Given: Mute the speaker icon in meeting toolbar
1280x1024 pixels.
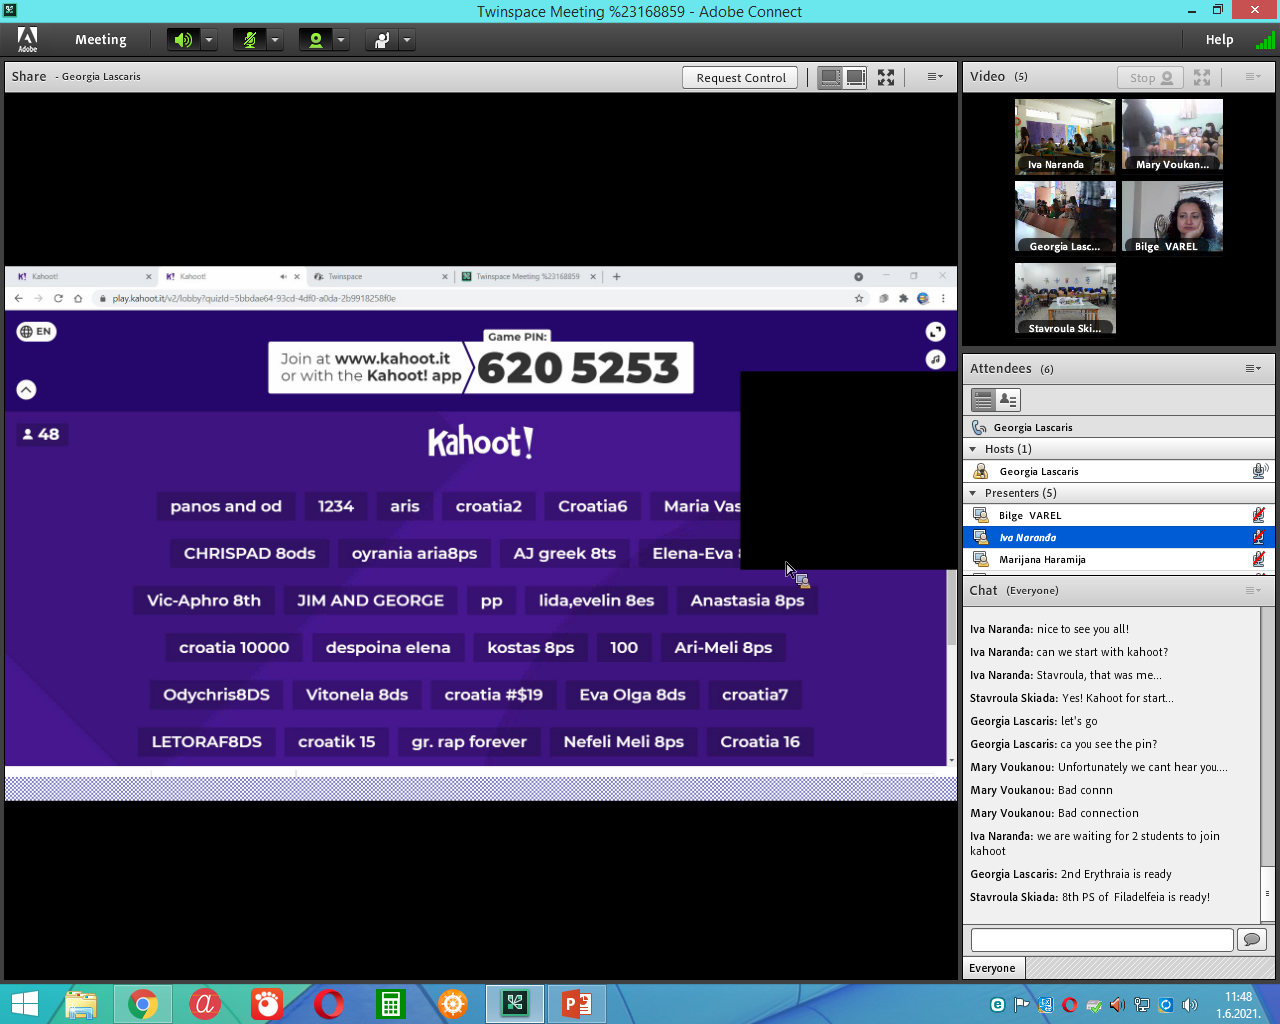Looking at the screenshot, I should [183, 40].
